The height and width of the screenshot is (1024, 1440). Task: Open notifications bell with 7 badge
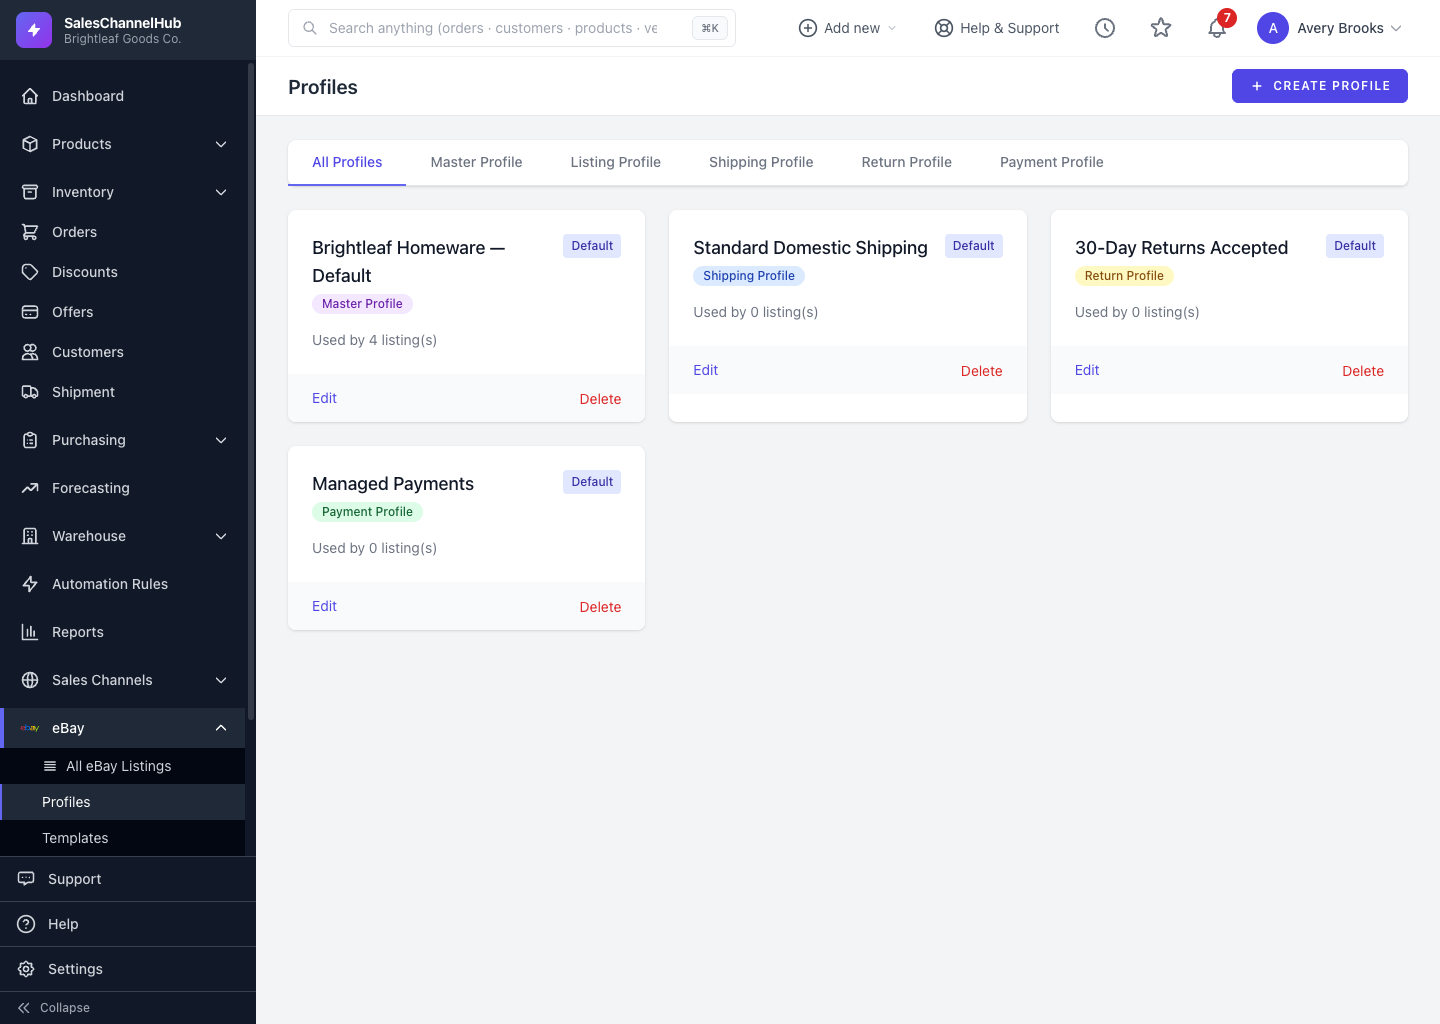click(x=1218, y=27)
